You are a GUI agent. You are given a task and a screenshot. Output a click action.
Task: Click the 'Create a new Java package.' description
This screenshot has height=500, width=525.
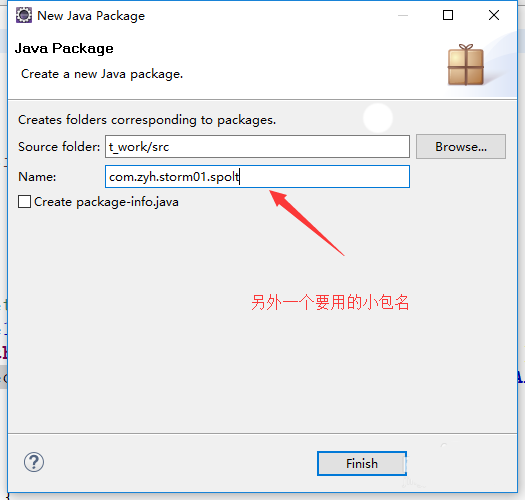(102, 74)
